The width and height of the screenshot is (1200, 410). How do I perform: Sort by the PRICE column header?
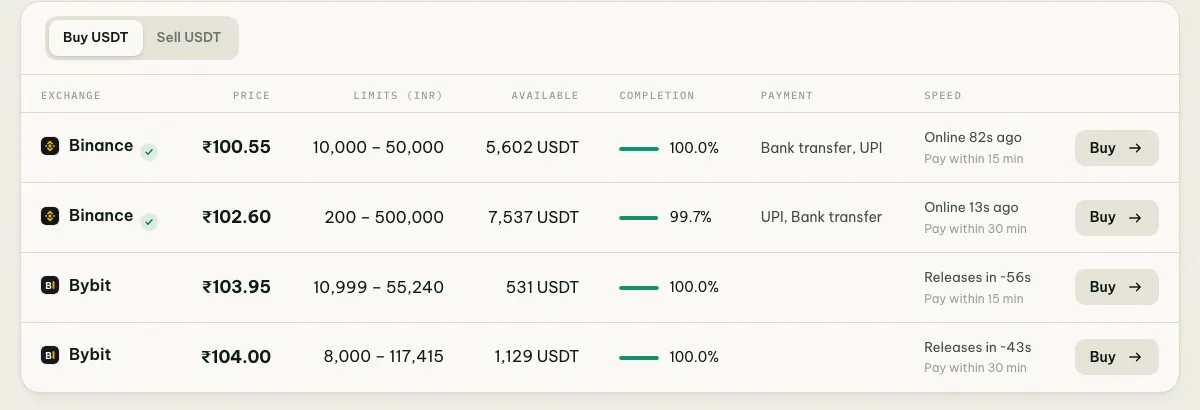pyautogui.click(x=251, y=96)
